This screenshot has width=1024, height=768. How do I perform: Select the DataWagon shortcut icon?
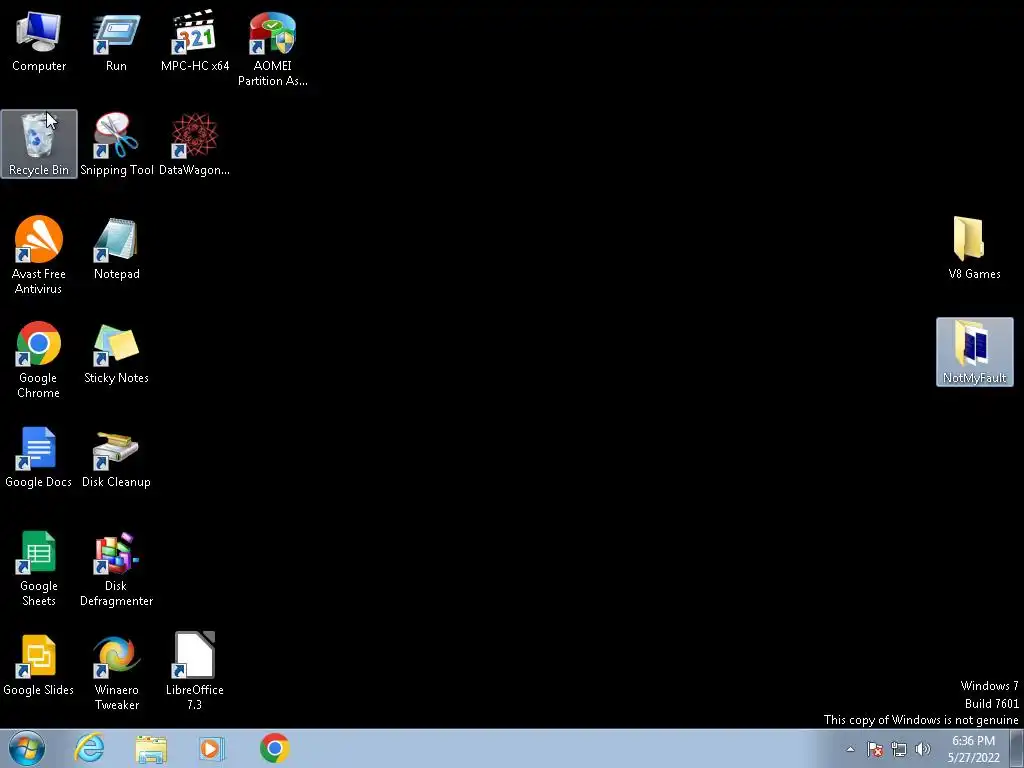point(195,144)
